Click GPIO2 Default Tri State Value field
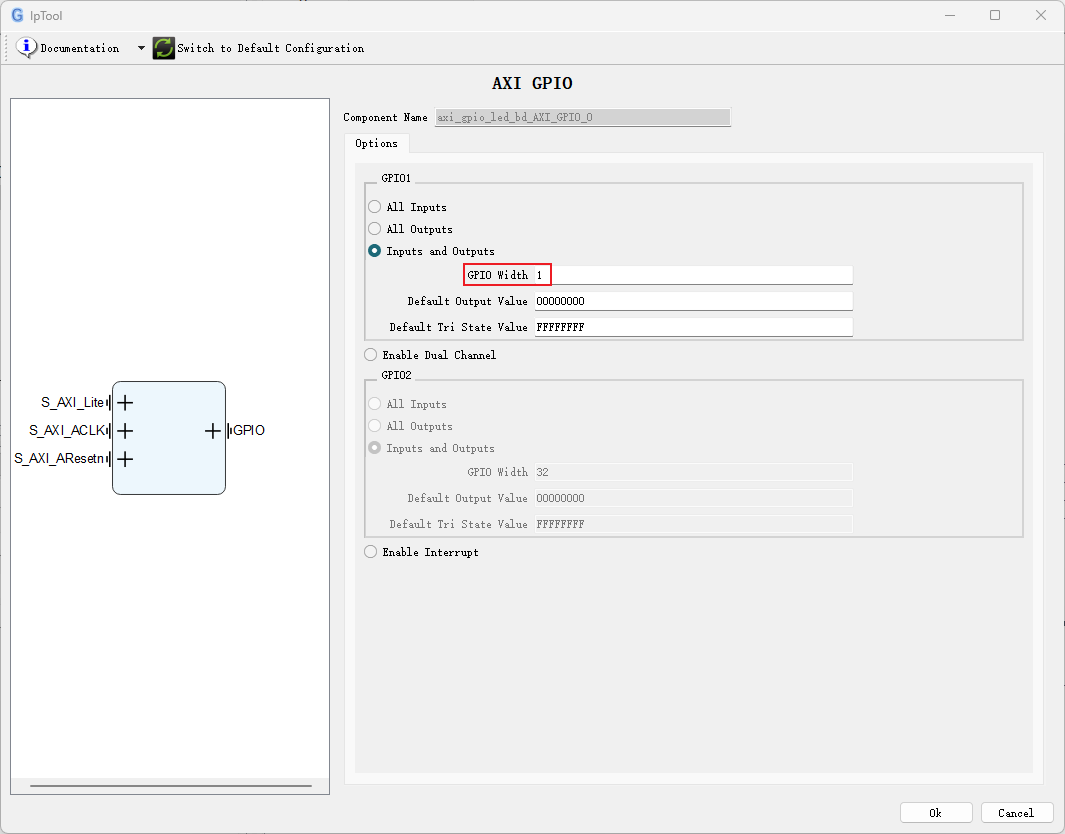 pyautogui.click(x=693, y=524)
